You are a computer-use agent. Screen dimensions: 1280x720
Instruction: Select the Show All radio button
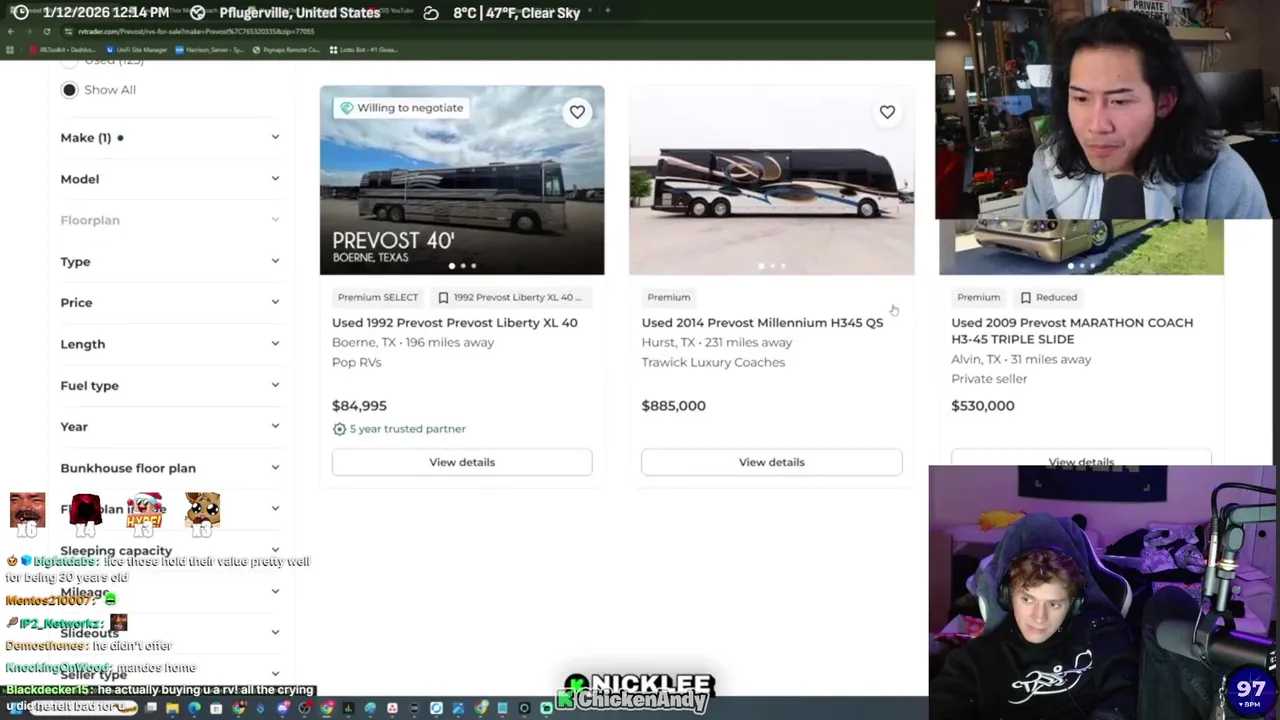coord(69,90)
